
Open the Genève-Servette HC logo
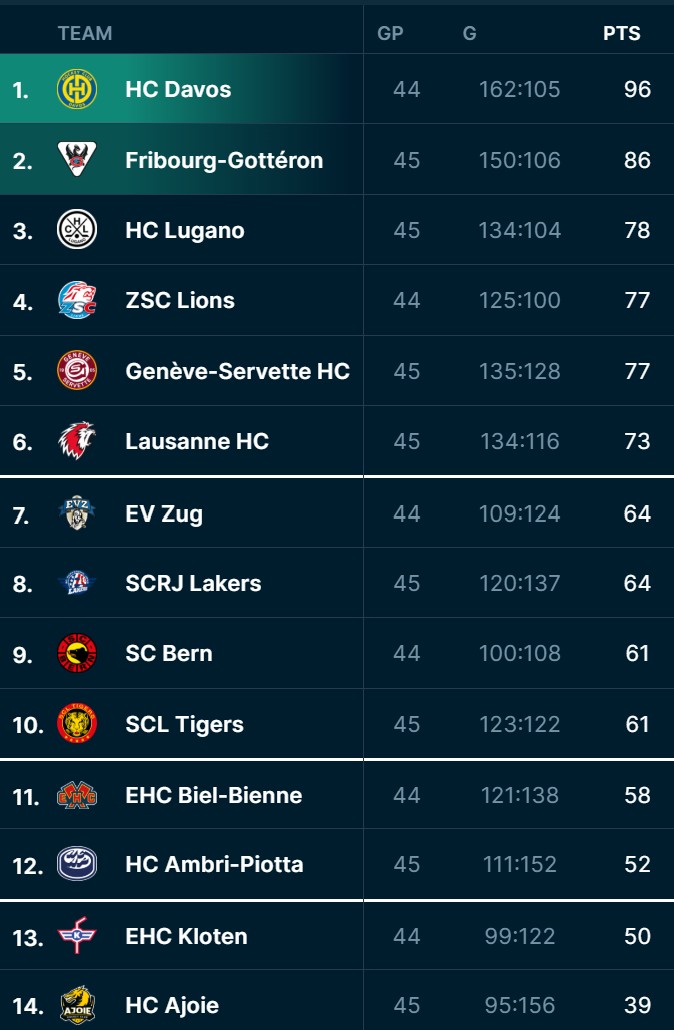click(x=77, y=371)
